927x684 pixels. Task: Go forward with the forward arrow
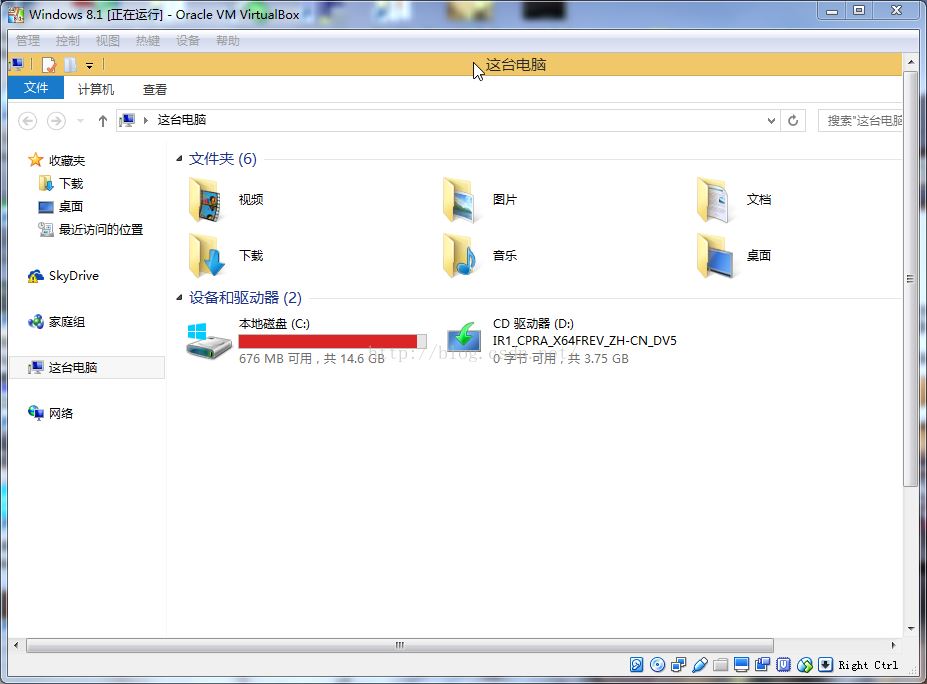coord(56,121)
